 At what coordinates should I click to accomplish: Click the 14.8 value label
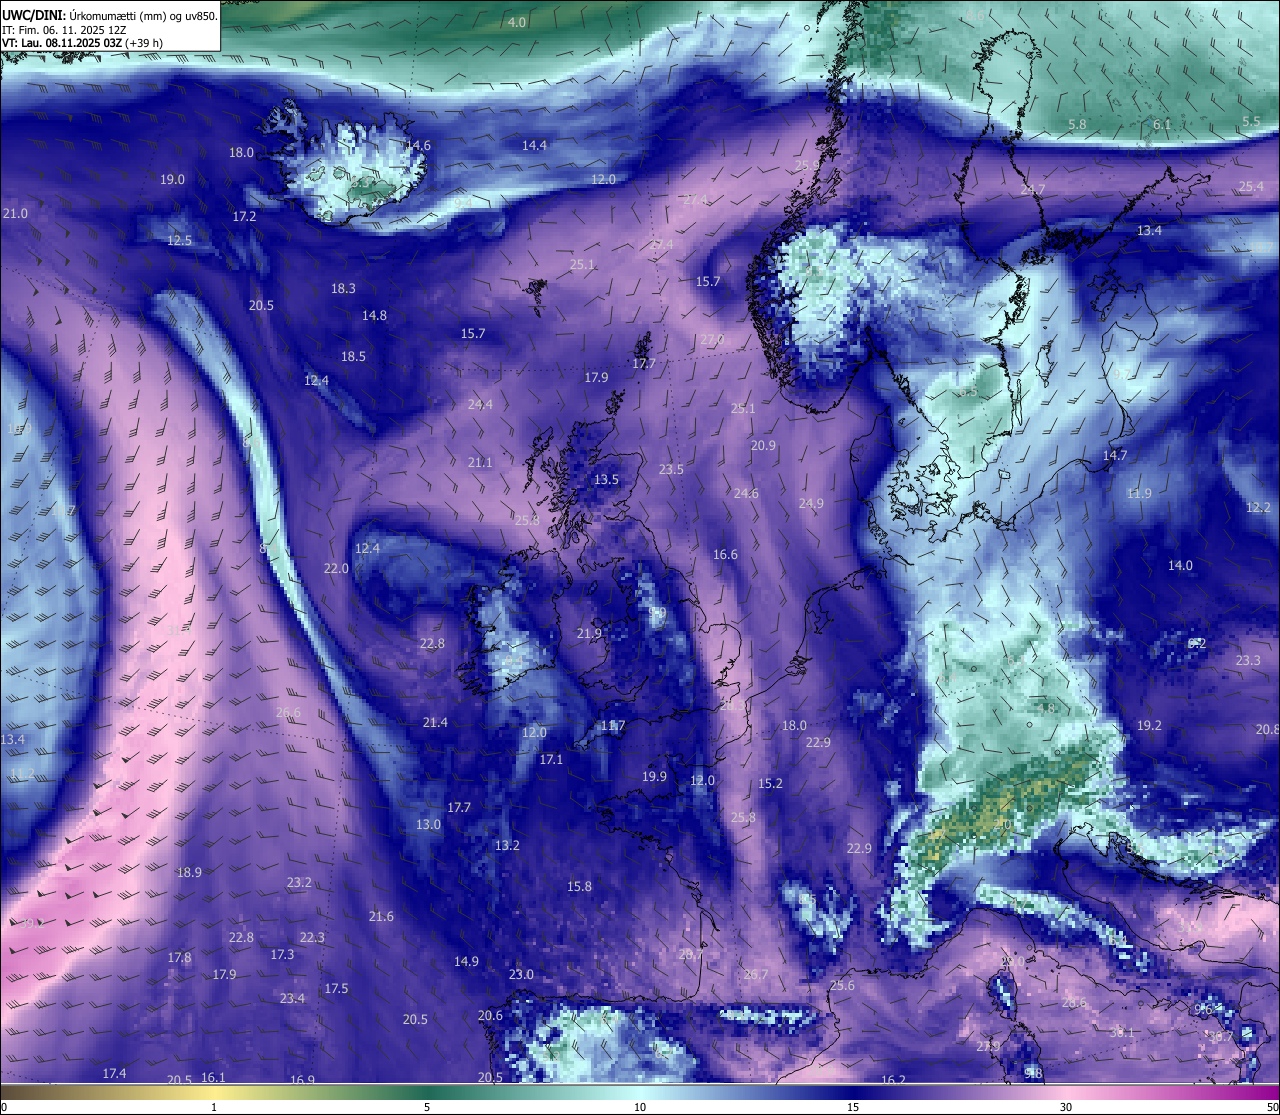[374, 315]
